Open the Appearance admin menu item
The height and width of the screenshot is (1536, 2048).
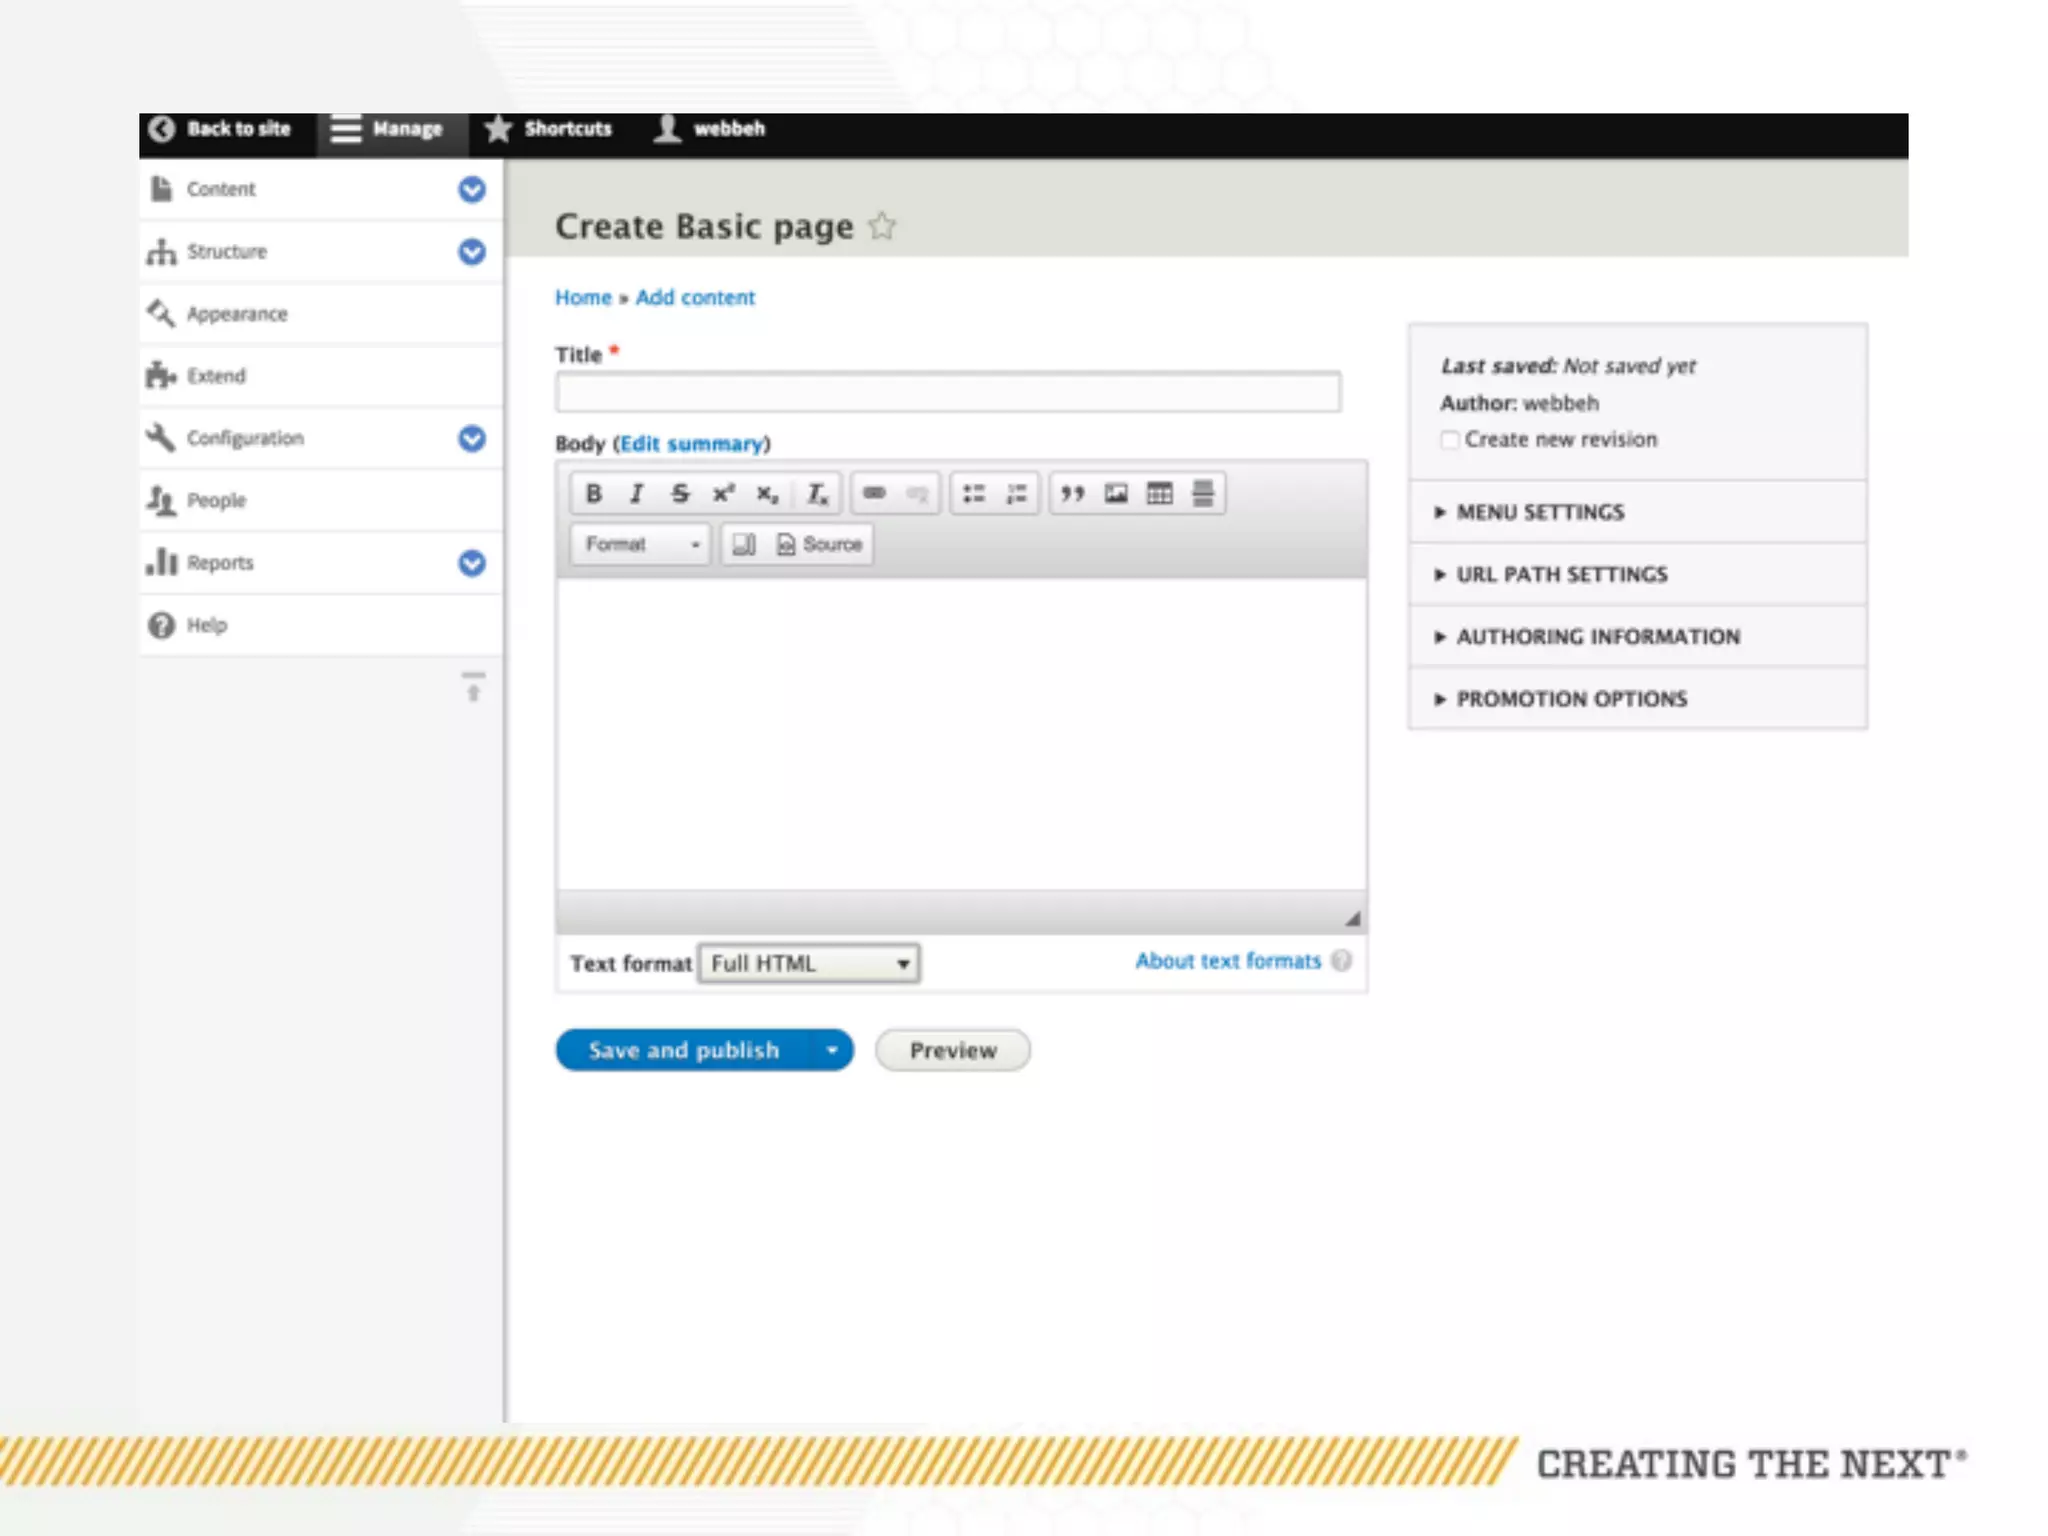(x=237, y=314)
